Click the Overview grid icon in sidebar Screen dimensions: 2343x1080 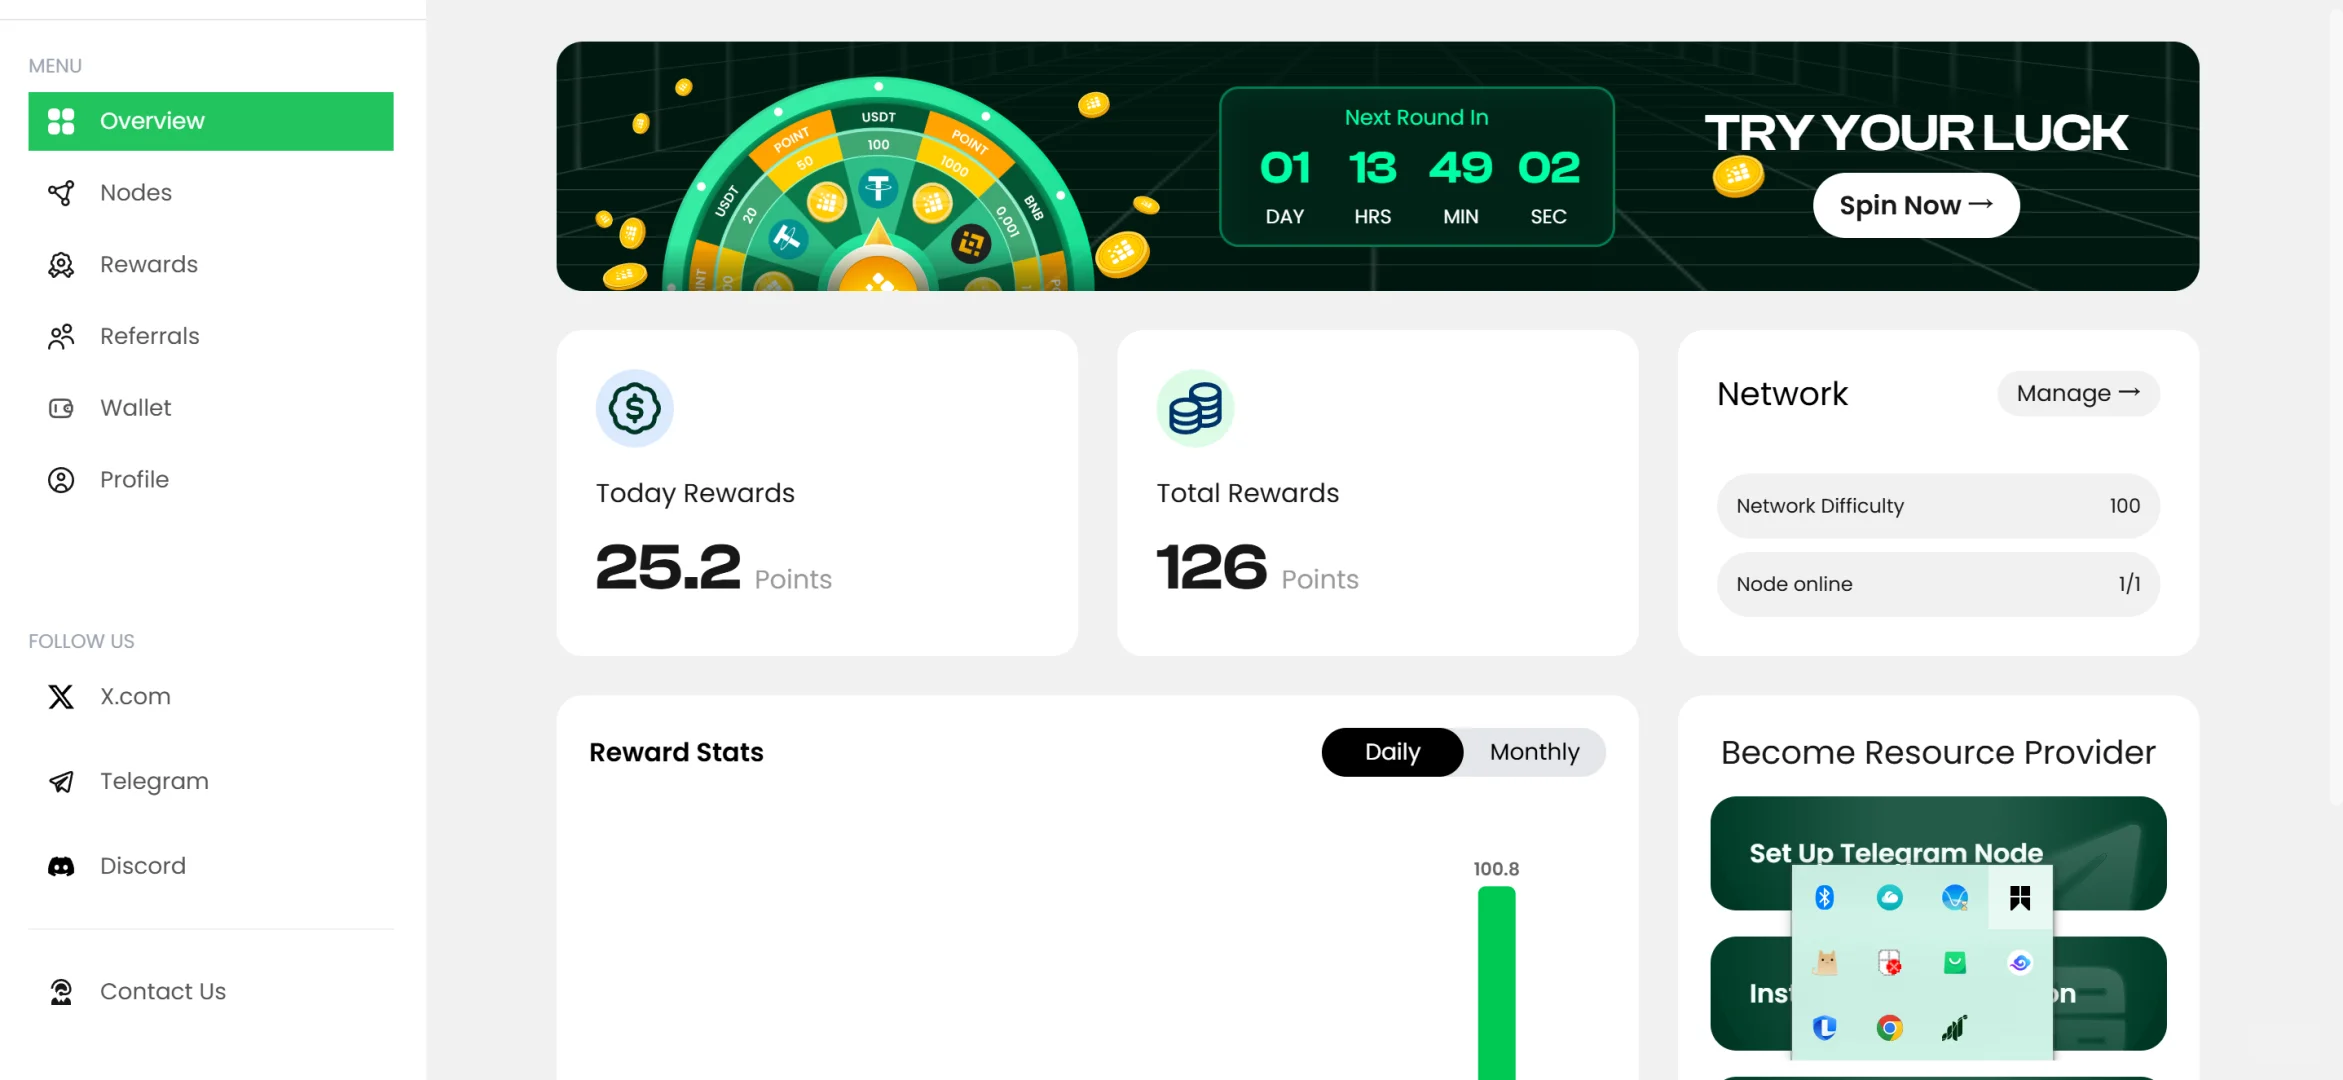click(61, 120)
